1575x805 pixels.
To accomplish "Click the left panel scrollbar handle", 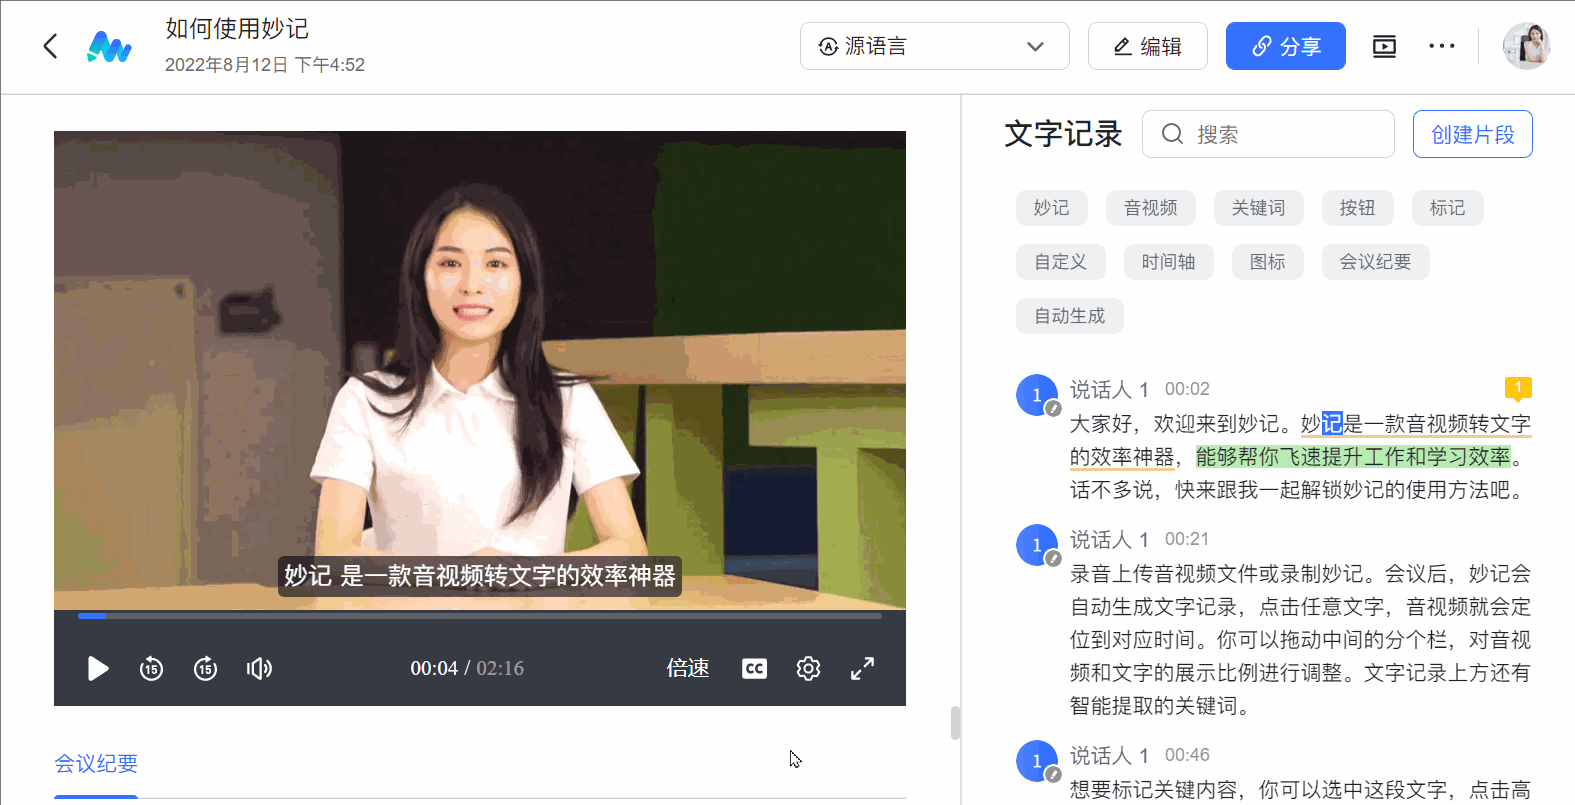I will 955,723.
